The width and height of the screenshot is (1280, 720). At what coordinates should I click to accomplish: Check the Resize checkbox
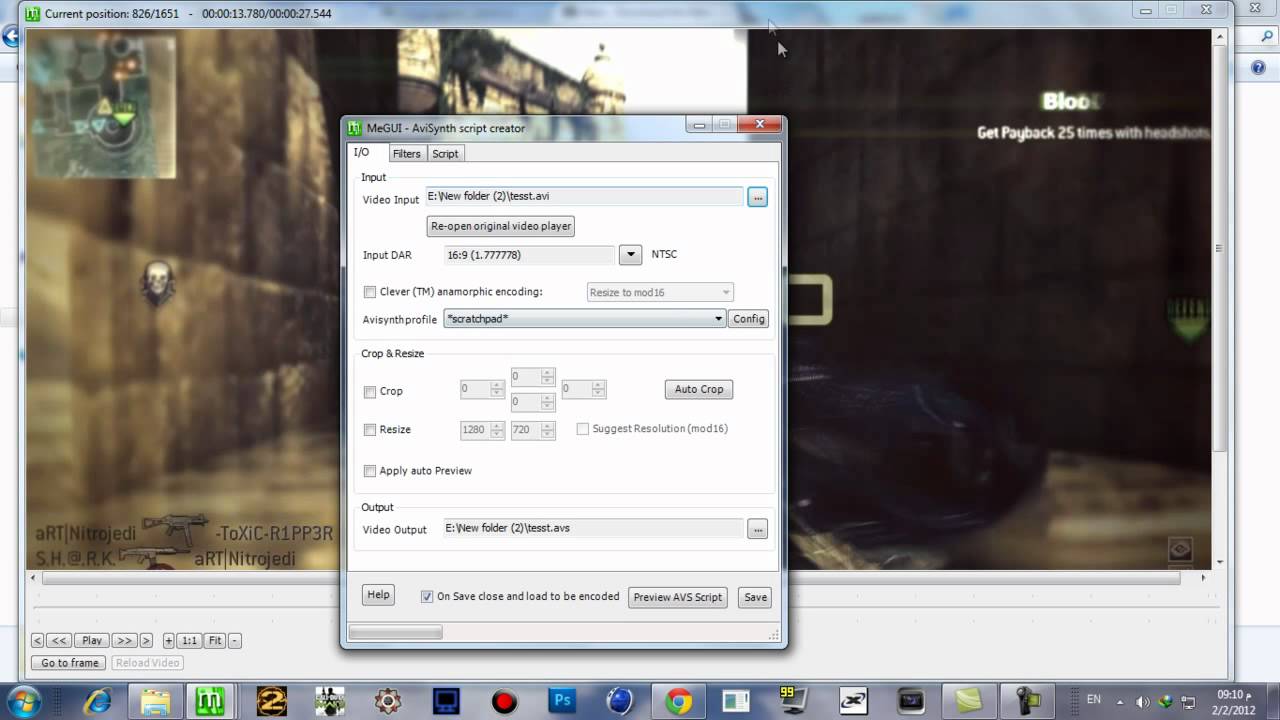coord(370,430)
